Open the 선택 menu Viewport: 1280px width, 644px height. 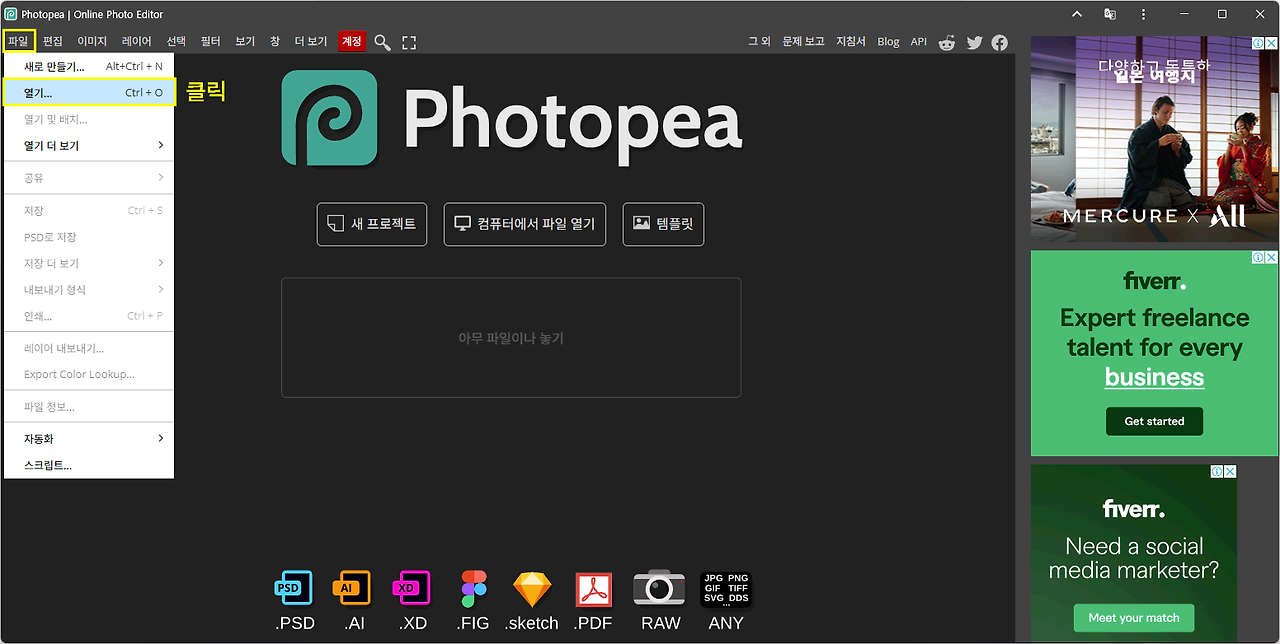(x=176, y=41)
